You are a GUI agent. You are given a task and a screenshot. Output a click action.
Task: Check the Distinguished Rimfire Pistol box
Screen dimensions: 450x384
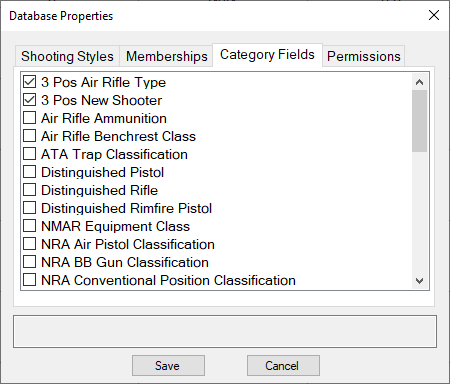coord(29,208)
